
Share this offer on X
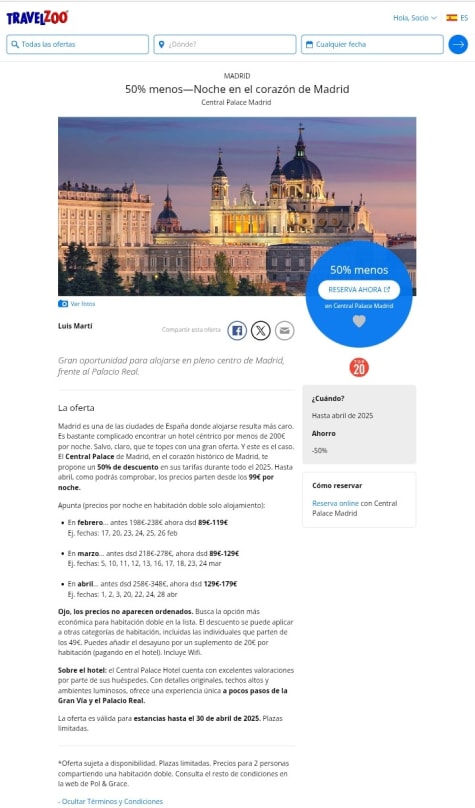pyautogui.click(x=261, y=330)
